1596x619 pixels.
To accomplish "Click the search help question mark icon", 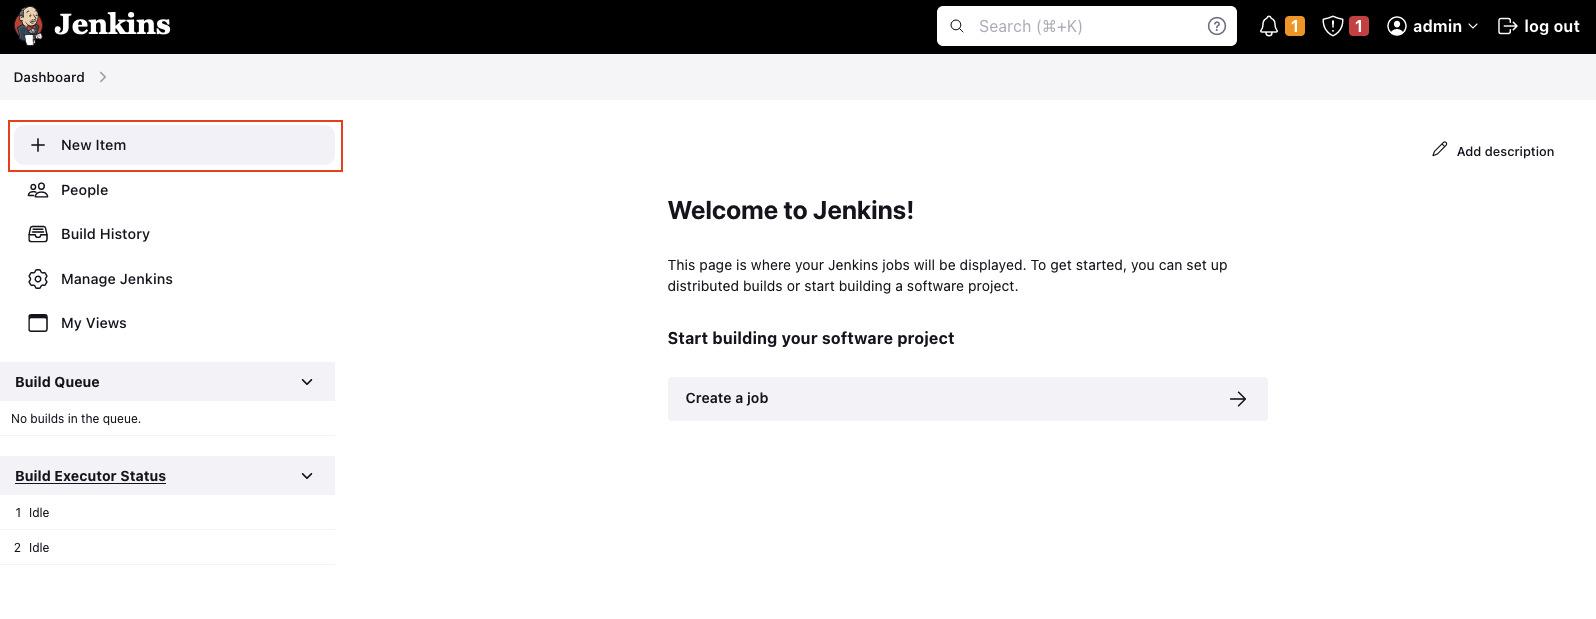I will [1216, 26].
